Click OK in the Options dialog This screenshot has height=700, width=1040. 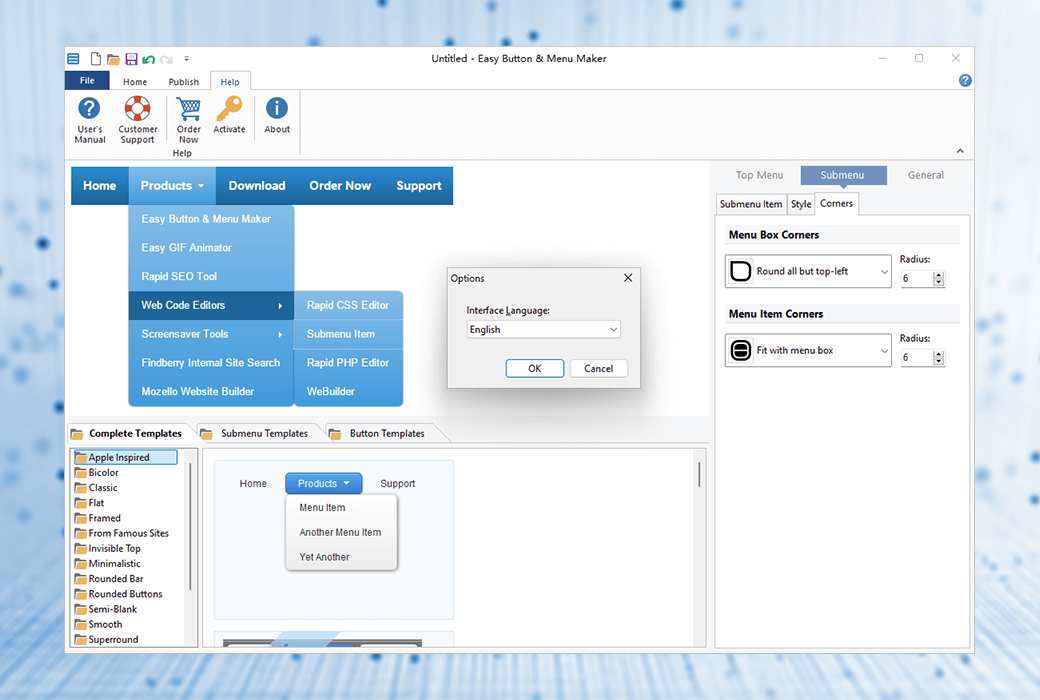coord(535,368)
